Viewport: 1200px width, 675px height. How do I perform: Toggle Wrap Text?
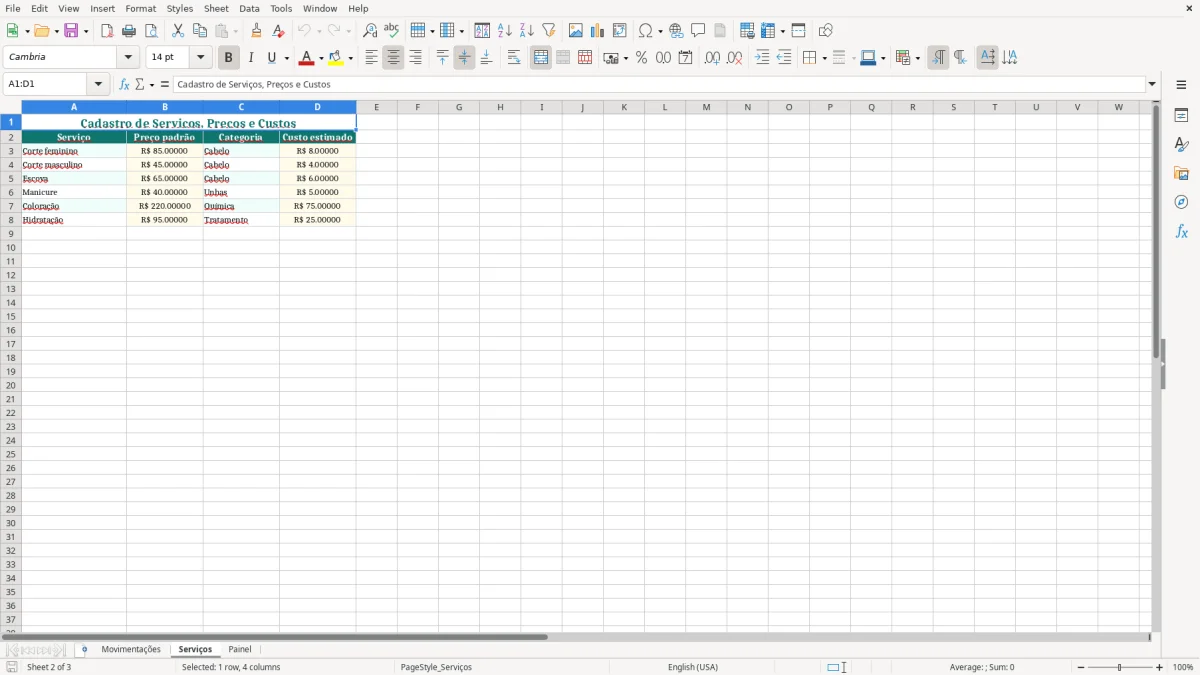(x=514, y=58)
